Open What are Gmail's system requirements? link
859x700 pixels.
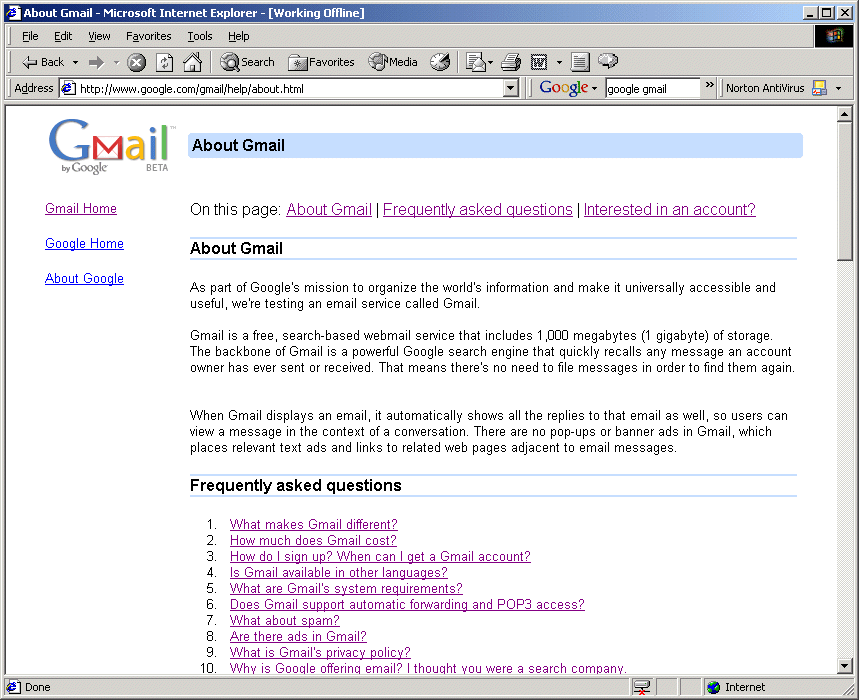346,589
